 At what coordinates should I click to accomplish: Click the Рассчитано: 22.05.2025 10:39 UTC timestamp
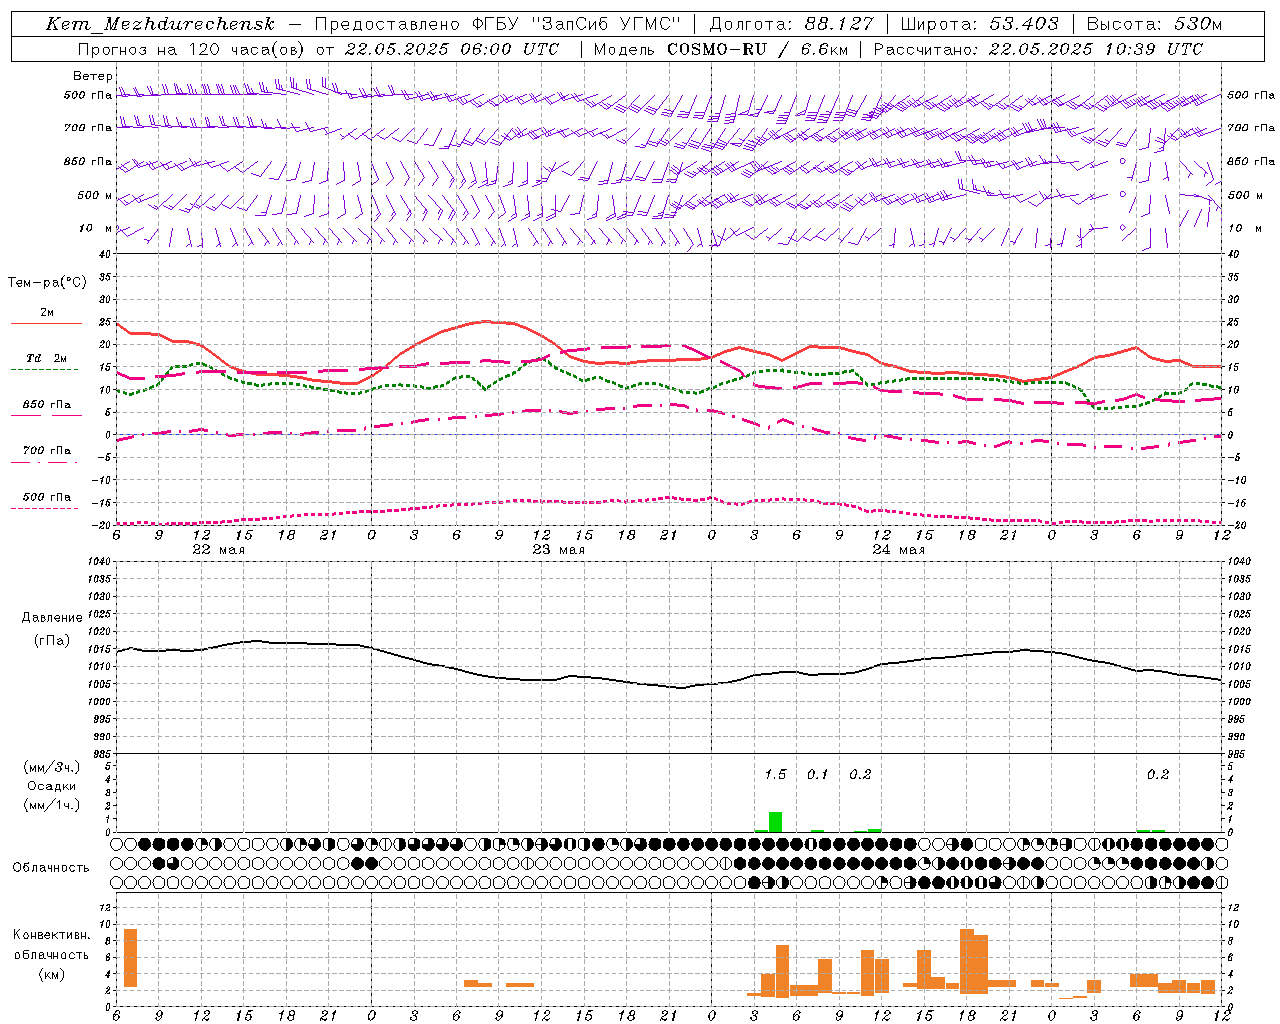pyautogui.click(x=1038, y=49)
